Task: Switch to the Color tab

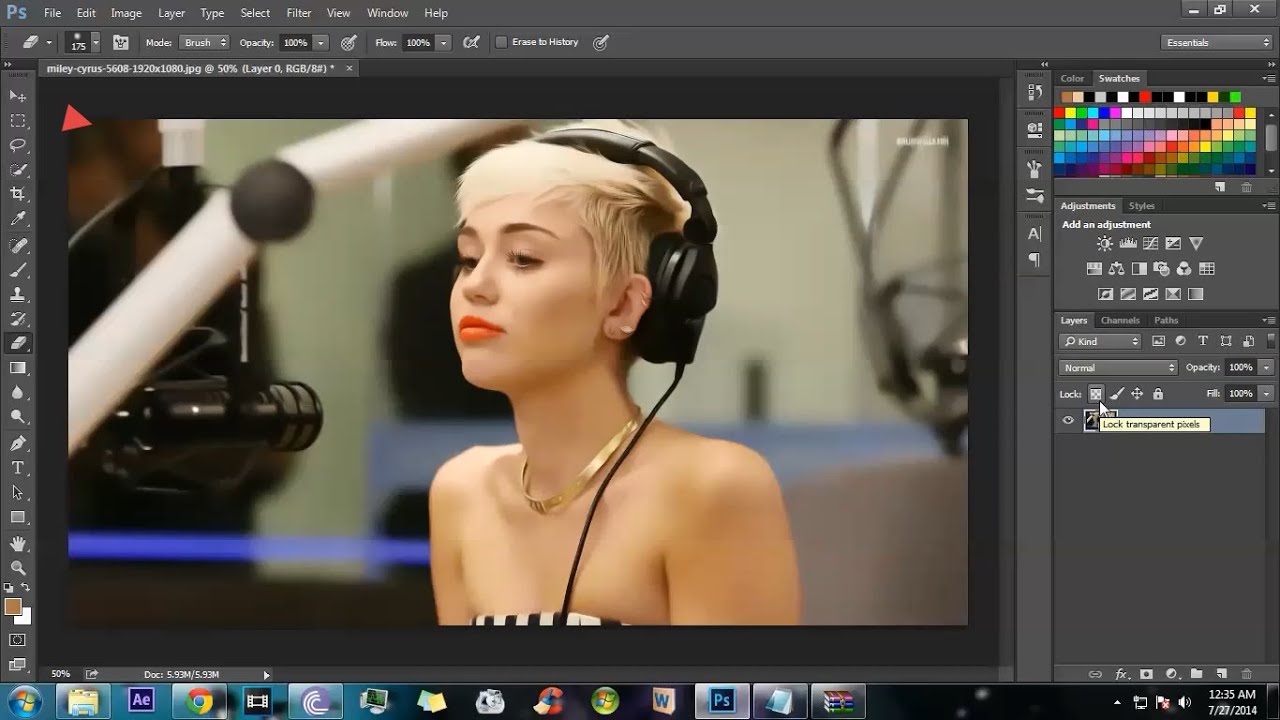Action: [x=1072, y=78]
